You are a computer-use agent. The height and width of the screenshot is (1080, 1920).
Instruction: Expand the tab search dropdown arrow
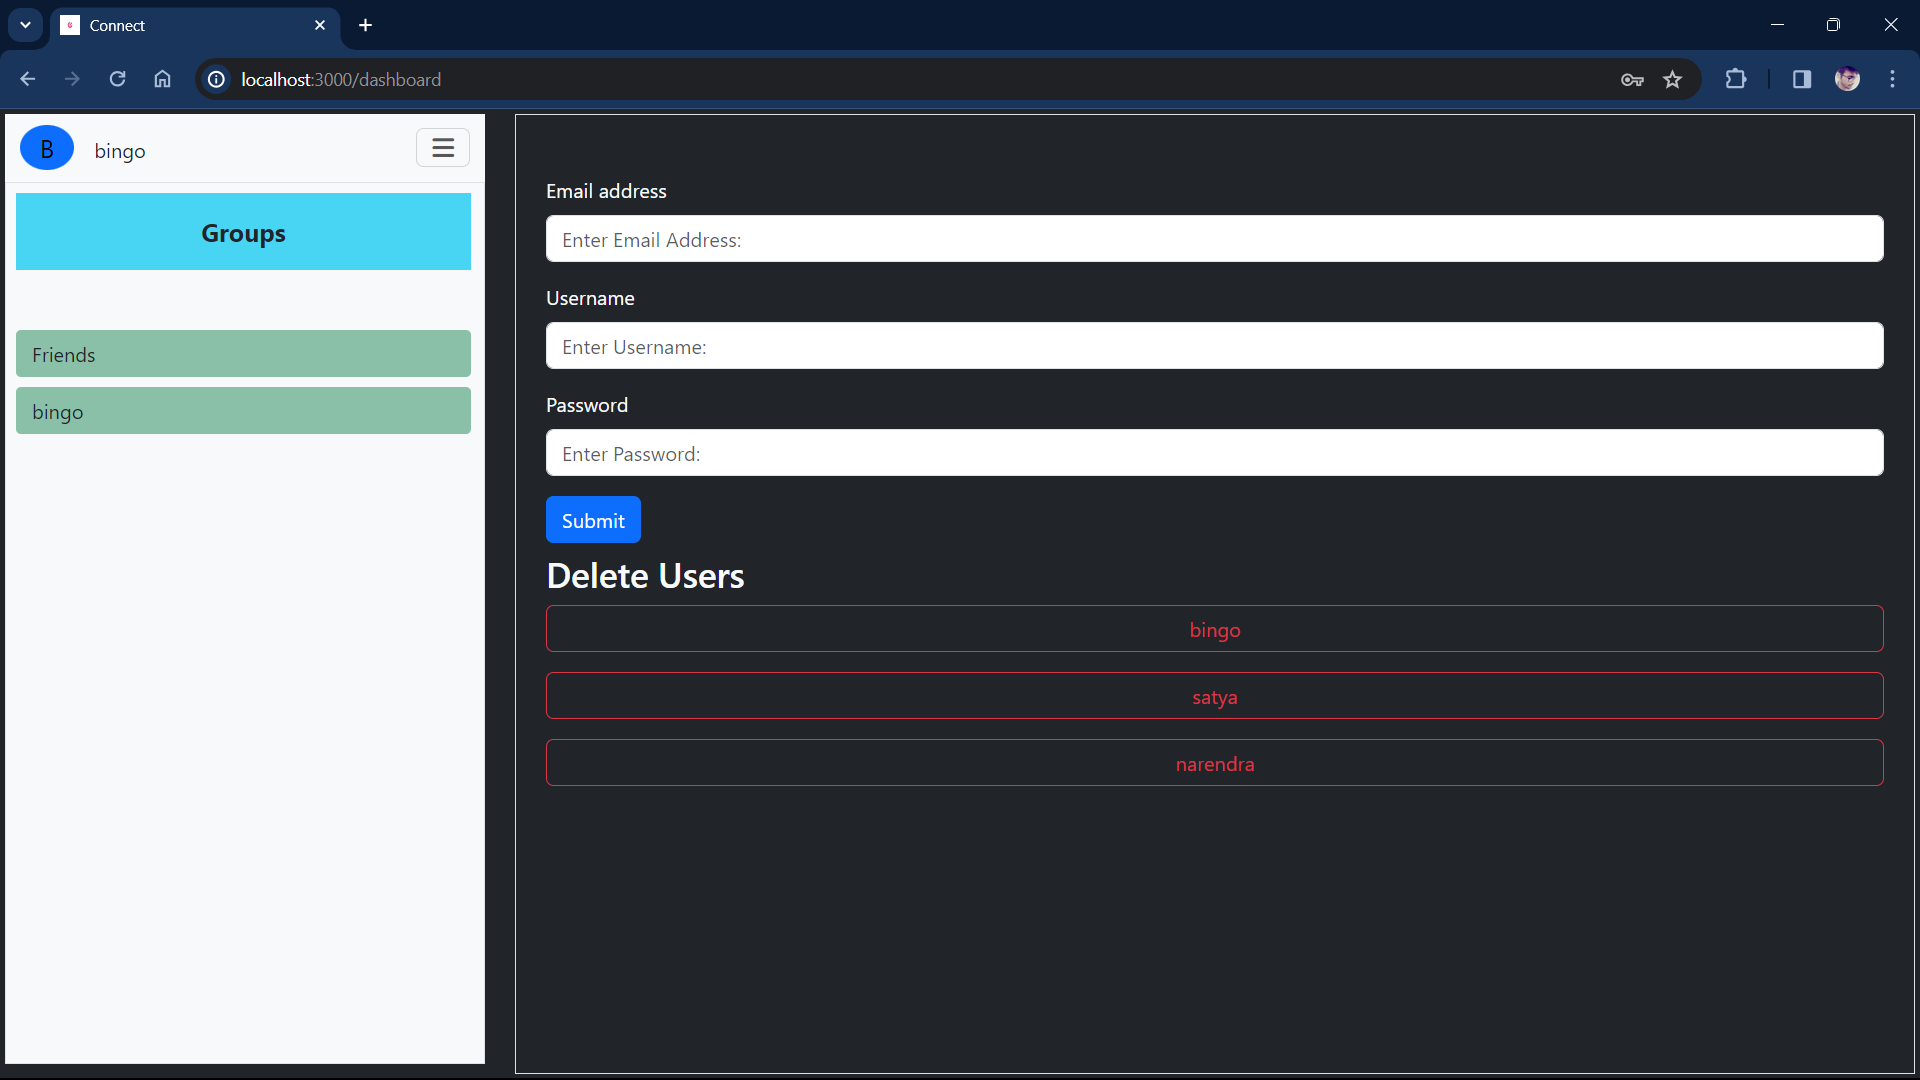tap(25, 25)
